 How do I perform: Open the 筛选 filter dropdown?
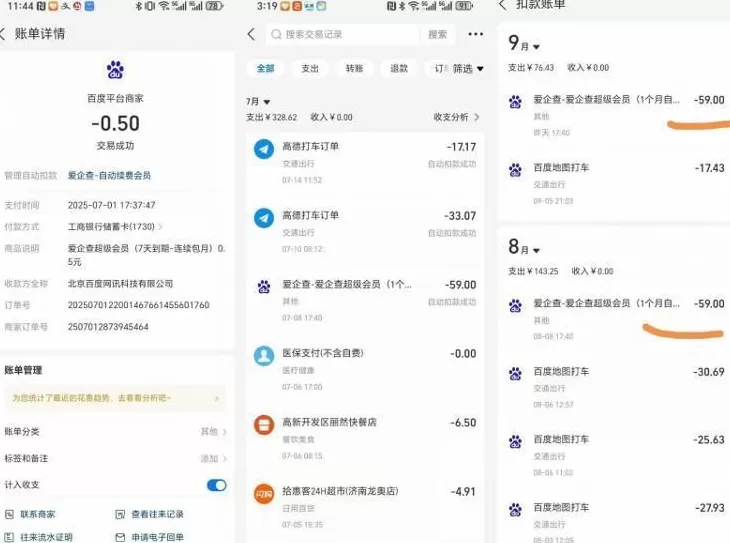point(468,68)
